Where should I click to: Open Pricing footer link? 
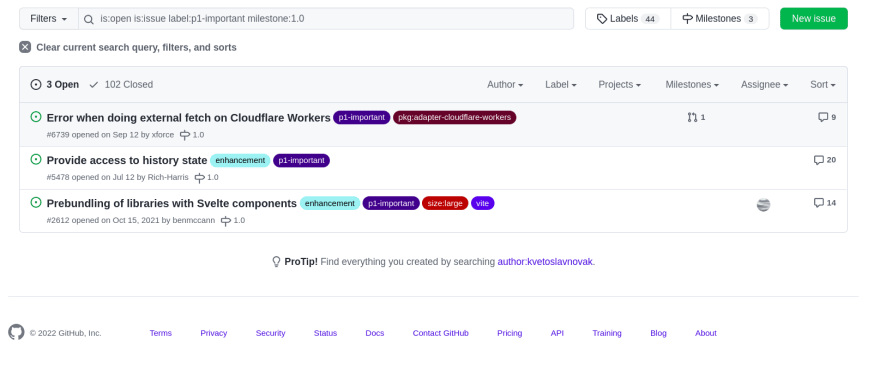[510, 333]
